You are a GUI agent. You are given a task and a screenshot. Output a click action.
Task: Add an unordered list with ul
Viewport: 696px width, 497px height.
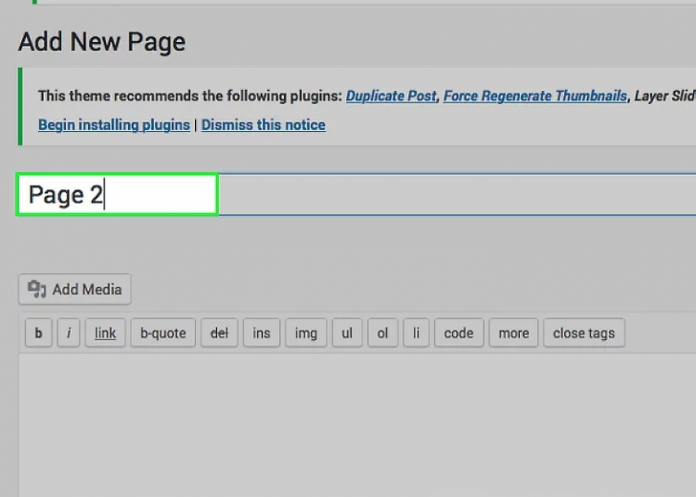tap(346, 333)
